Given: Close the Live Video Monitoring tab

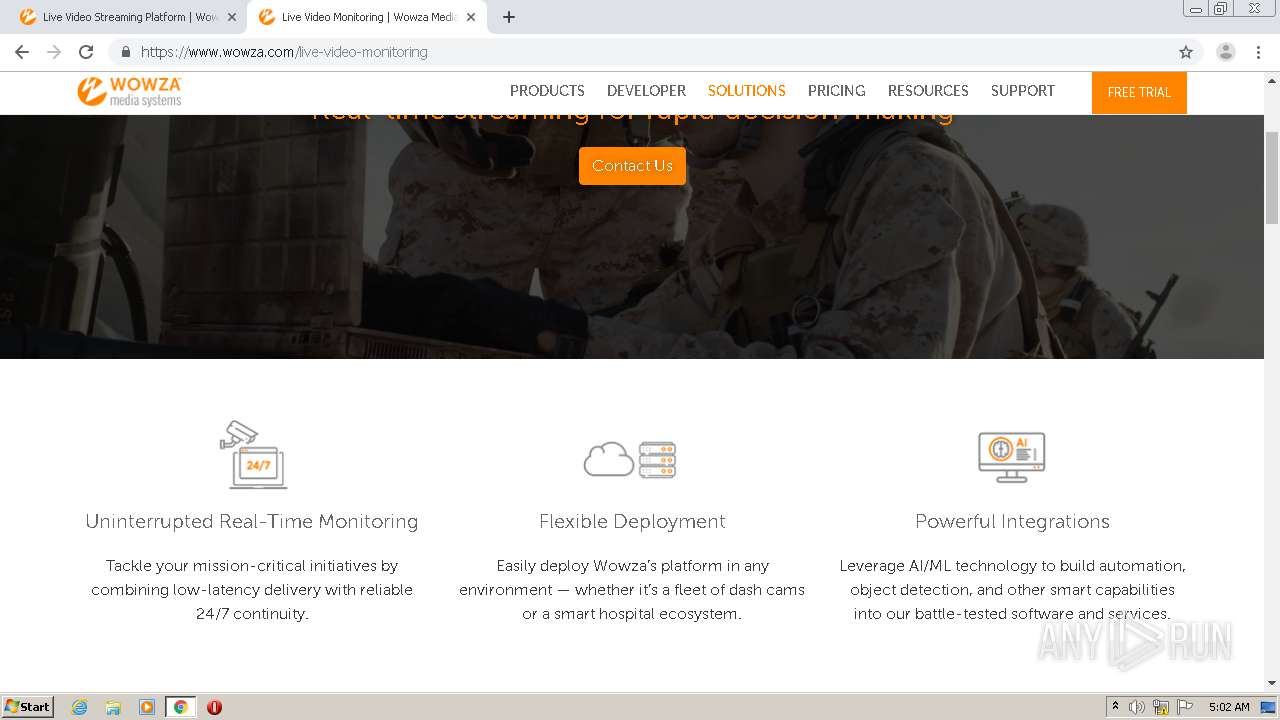Looking at the screenshot, I should point(471,17).
